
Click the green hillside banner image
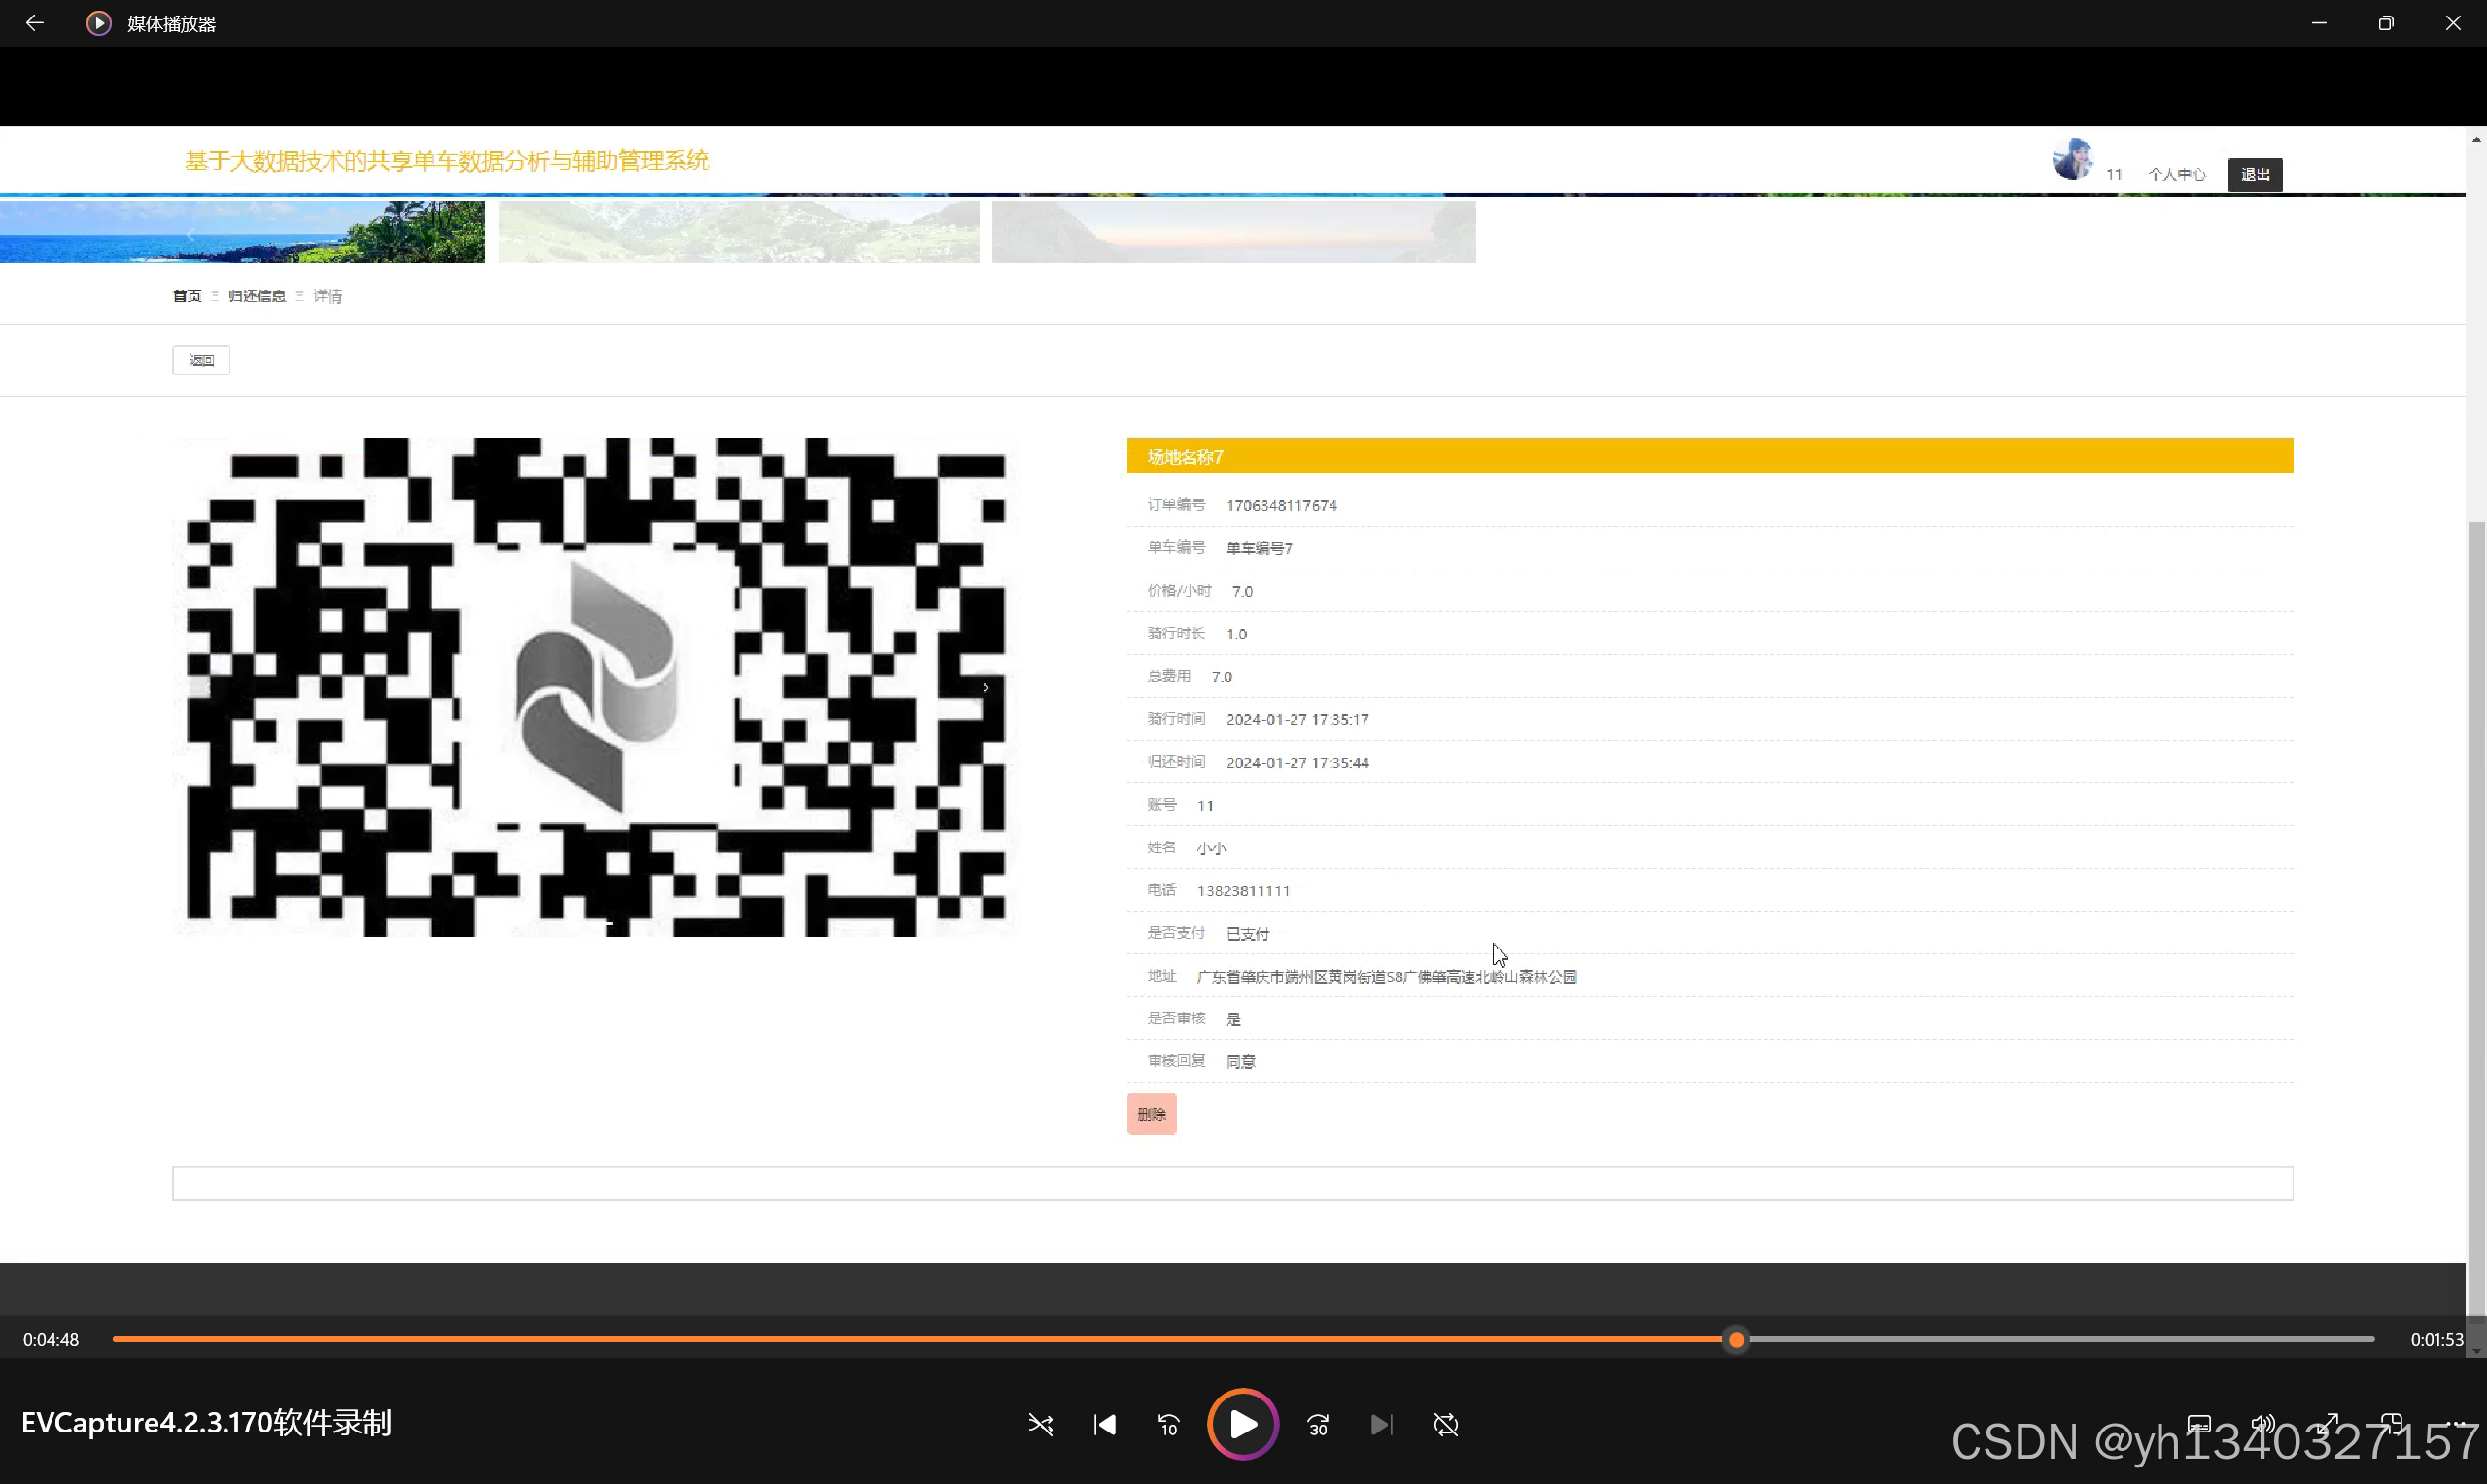tap(739, 232)
